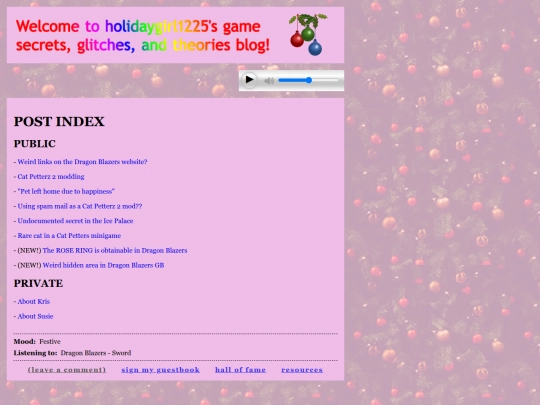540x405 pixels.
Task: Open the private 'About Susie' post
Action: (x=35, y=316)
